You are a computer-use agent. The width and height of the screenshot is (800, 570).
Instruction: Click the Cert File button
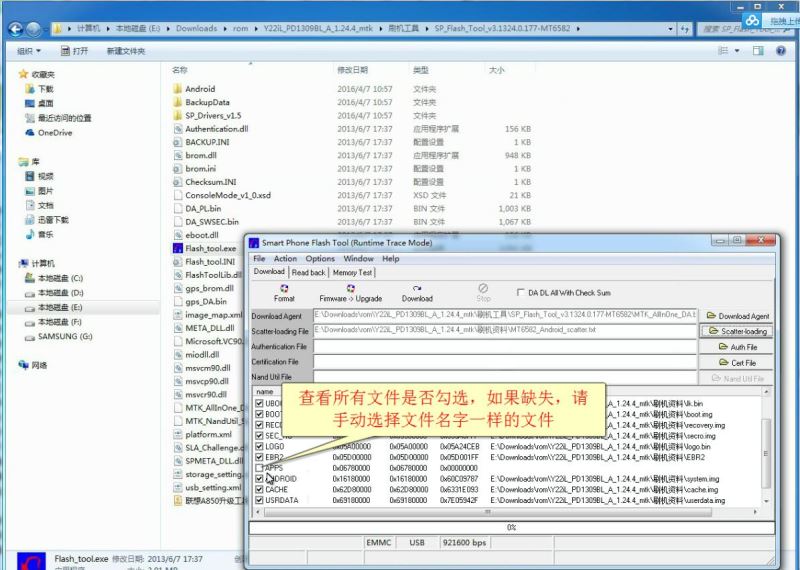[x=737, y=363]
